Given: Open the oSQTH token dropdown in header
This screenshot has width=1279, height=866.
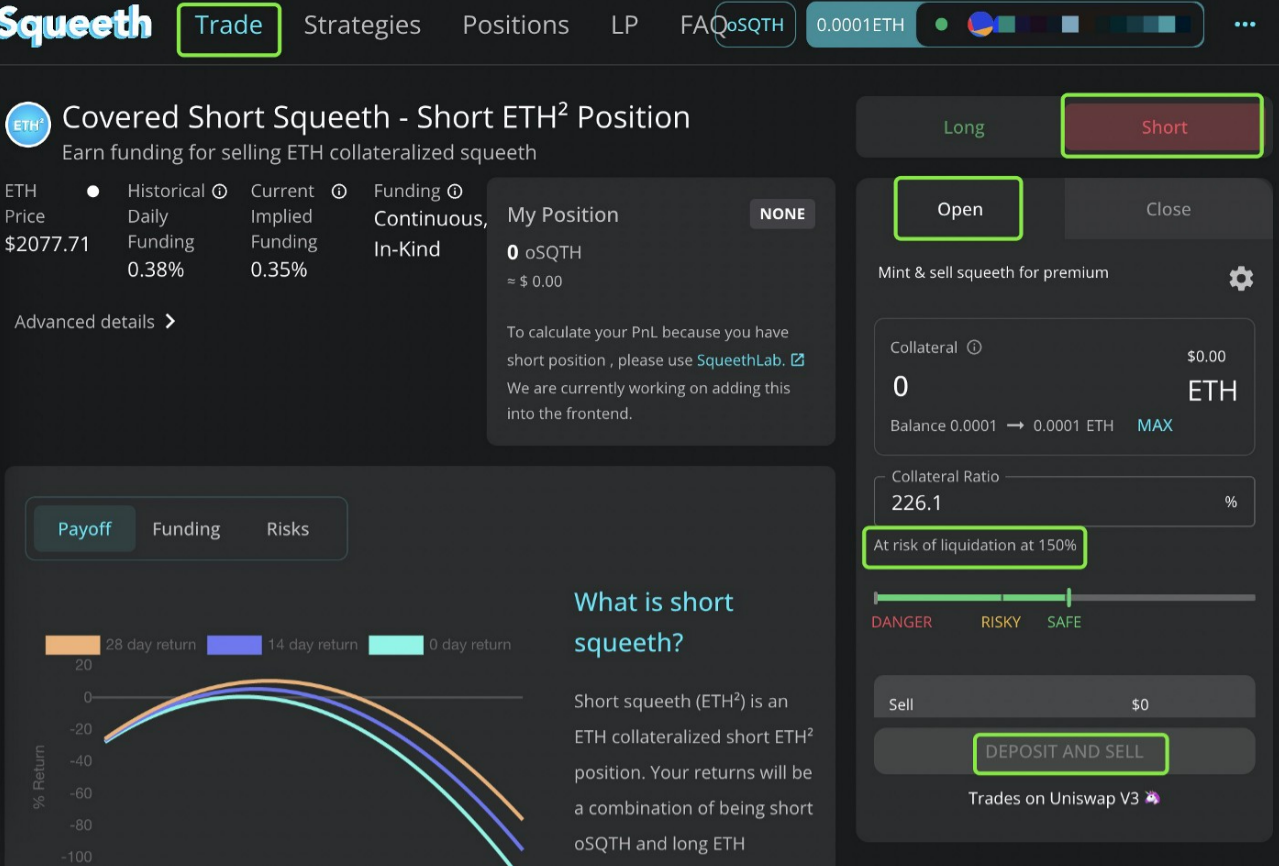Looking at the screenshot, I should (x=755, y=26).
